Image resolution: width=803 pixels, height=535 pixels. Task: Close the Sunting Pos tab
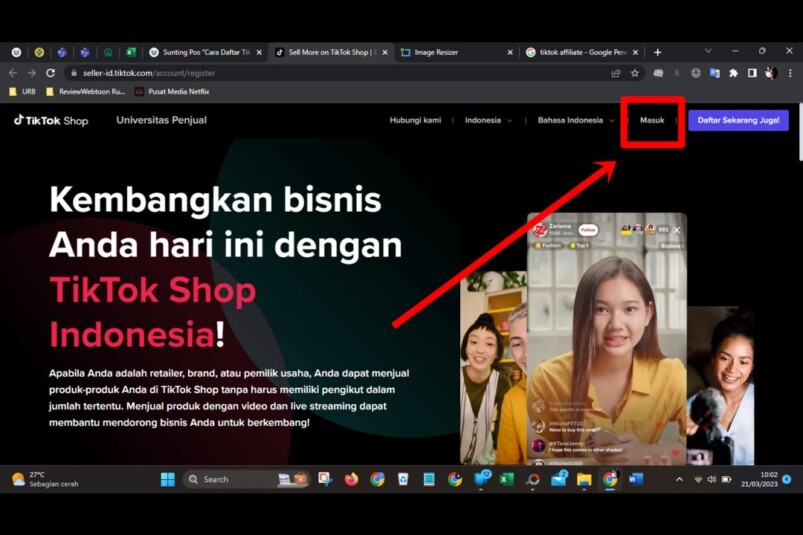click(x=259, y=52)
